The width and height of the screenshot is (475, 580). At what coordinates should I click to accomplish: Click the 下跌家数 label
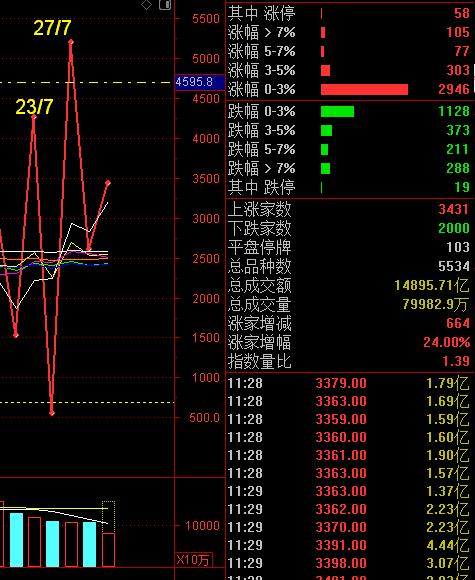coord(259,228)
